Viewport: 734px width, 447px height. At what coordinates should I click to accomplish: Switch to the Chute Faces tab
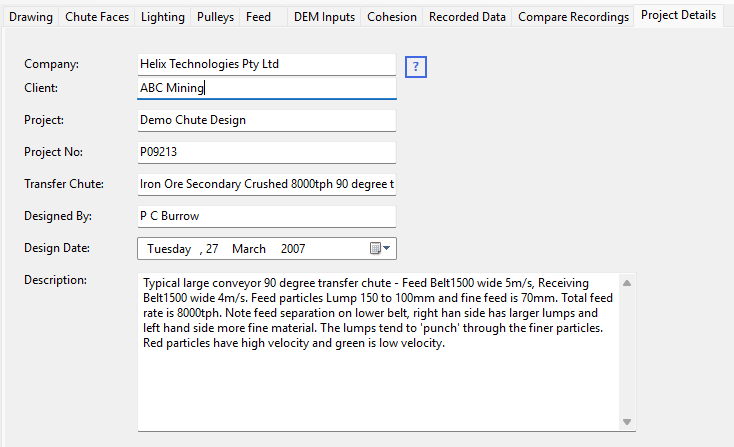(x=97, y=17)
